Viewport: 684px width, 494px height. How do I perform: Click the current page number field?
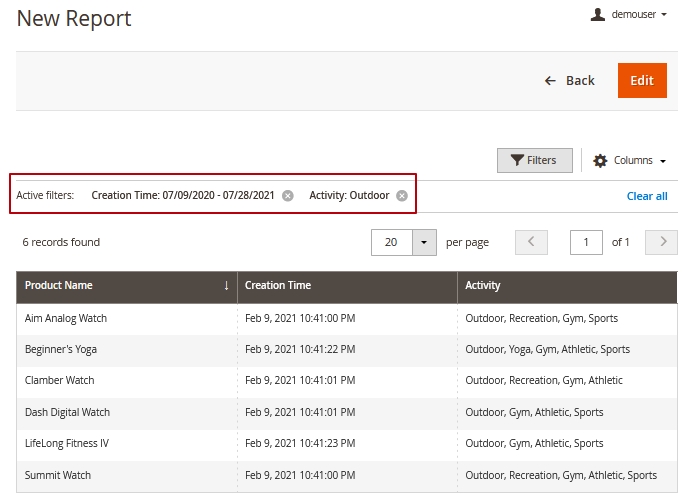click(586, 242)
